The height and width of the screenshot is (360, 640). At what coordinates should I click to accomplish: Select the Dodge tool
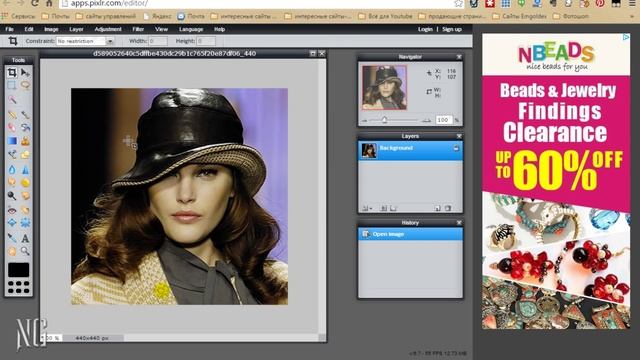12,196
